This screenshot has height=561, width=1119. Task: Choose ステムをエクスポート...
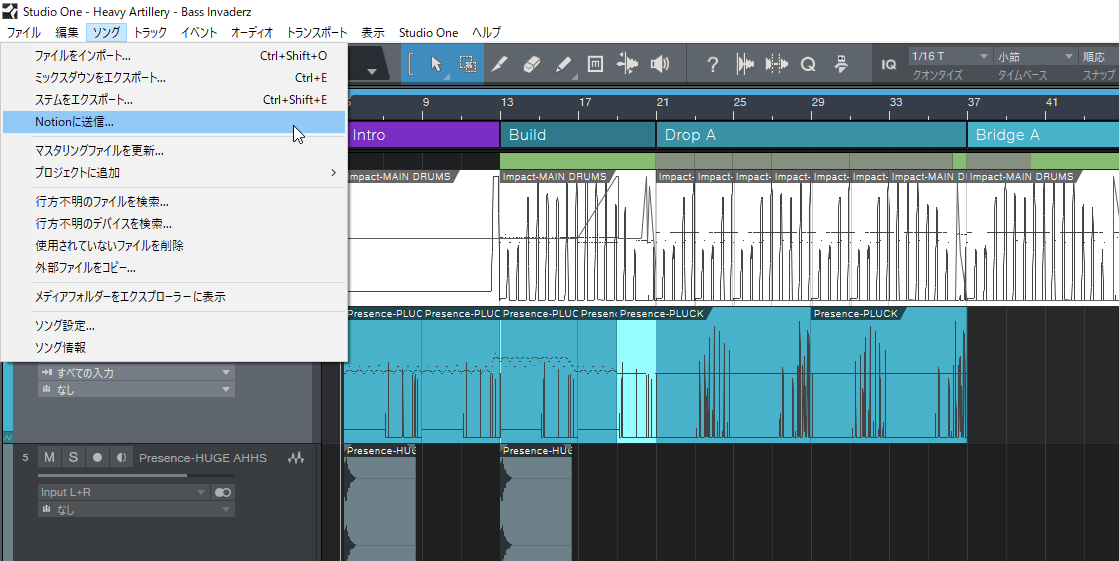tap(174, 100)
